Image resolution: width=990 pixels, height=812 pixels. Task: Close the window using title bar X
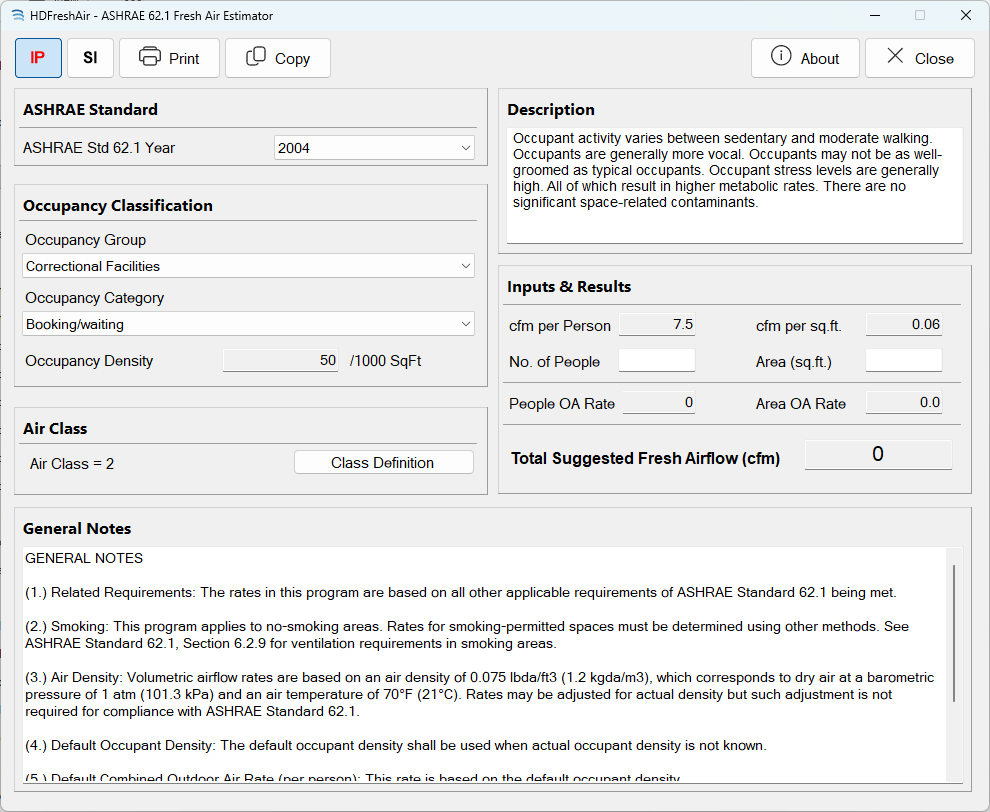[x=966, y=15]
